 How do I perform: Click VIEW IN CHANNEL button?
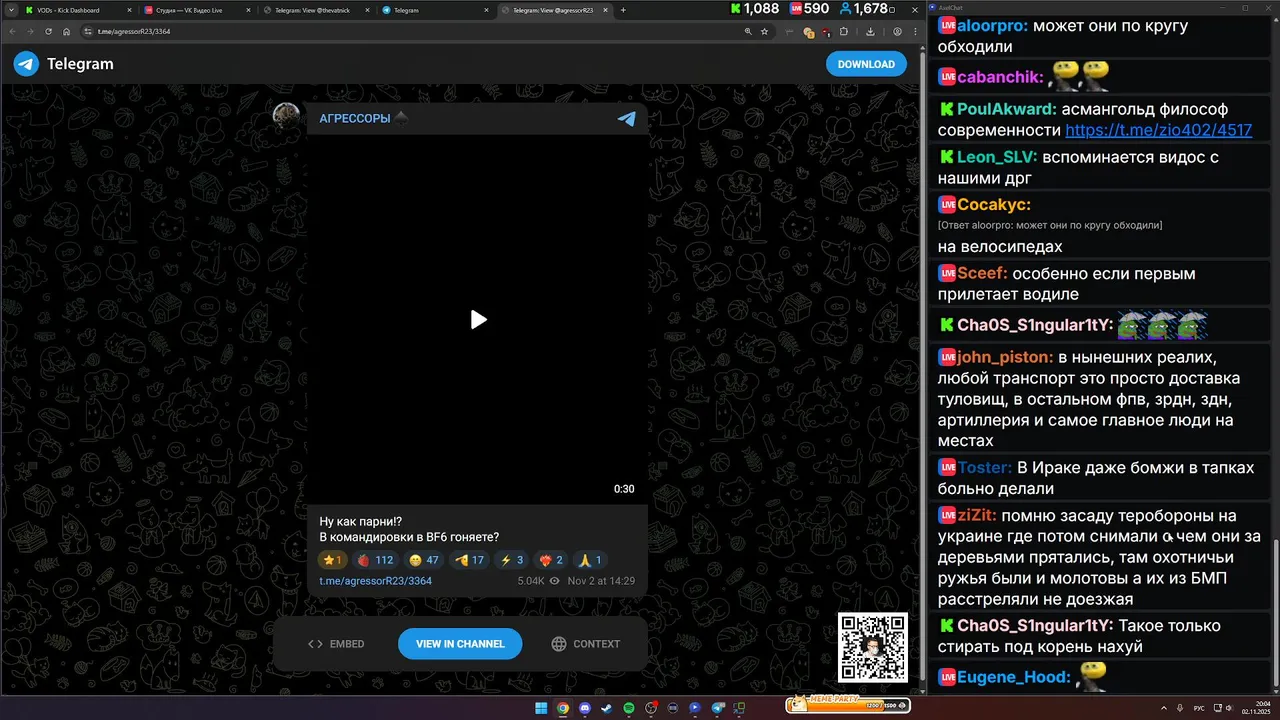point(460,644)
